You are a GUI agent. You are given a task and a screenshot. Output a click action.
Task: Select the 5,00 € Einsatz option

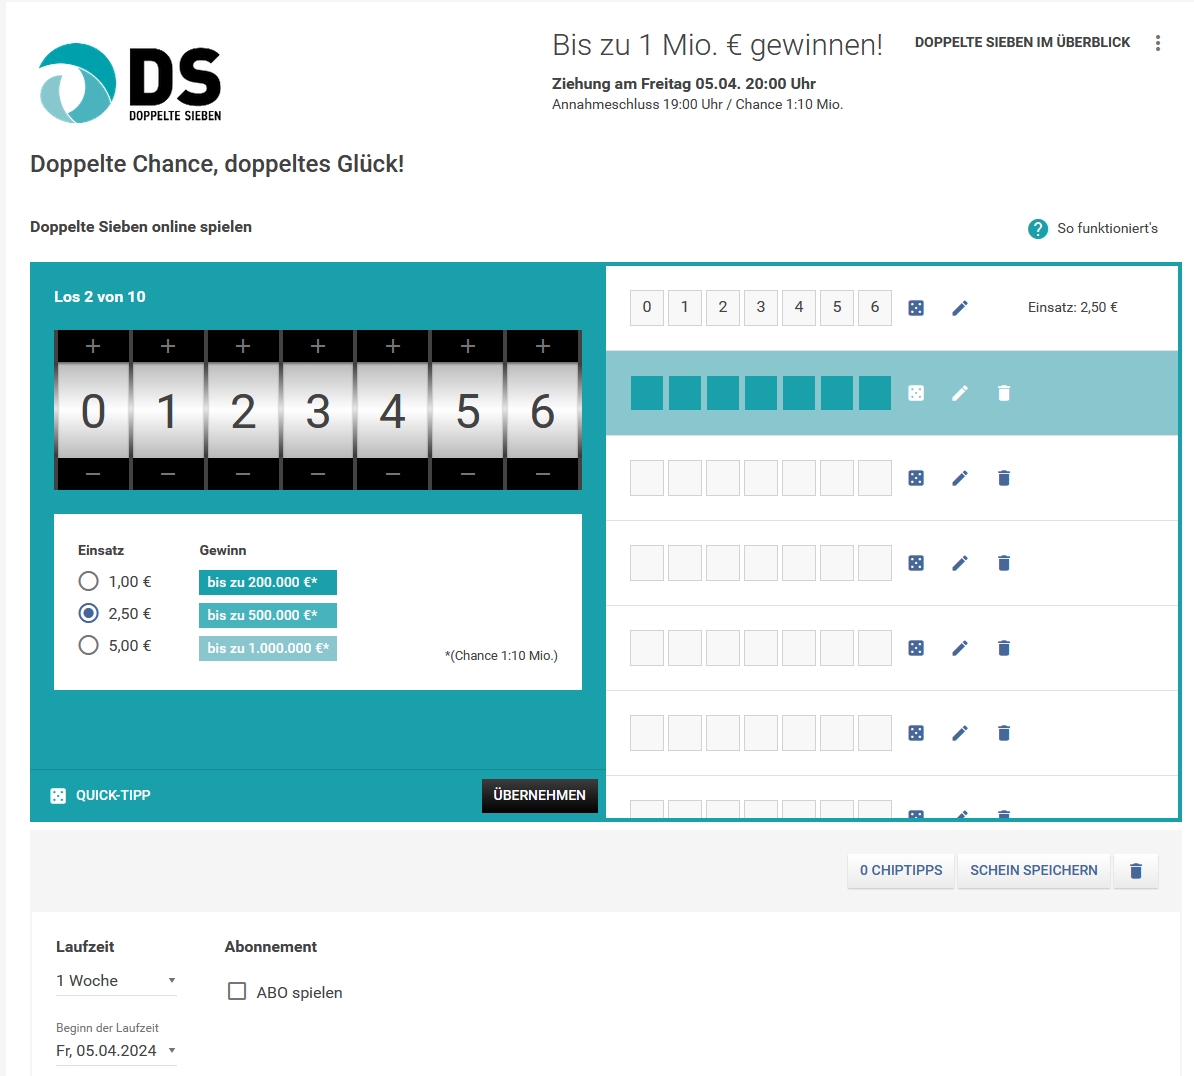click(x=88, y=646)
